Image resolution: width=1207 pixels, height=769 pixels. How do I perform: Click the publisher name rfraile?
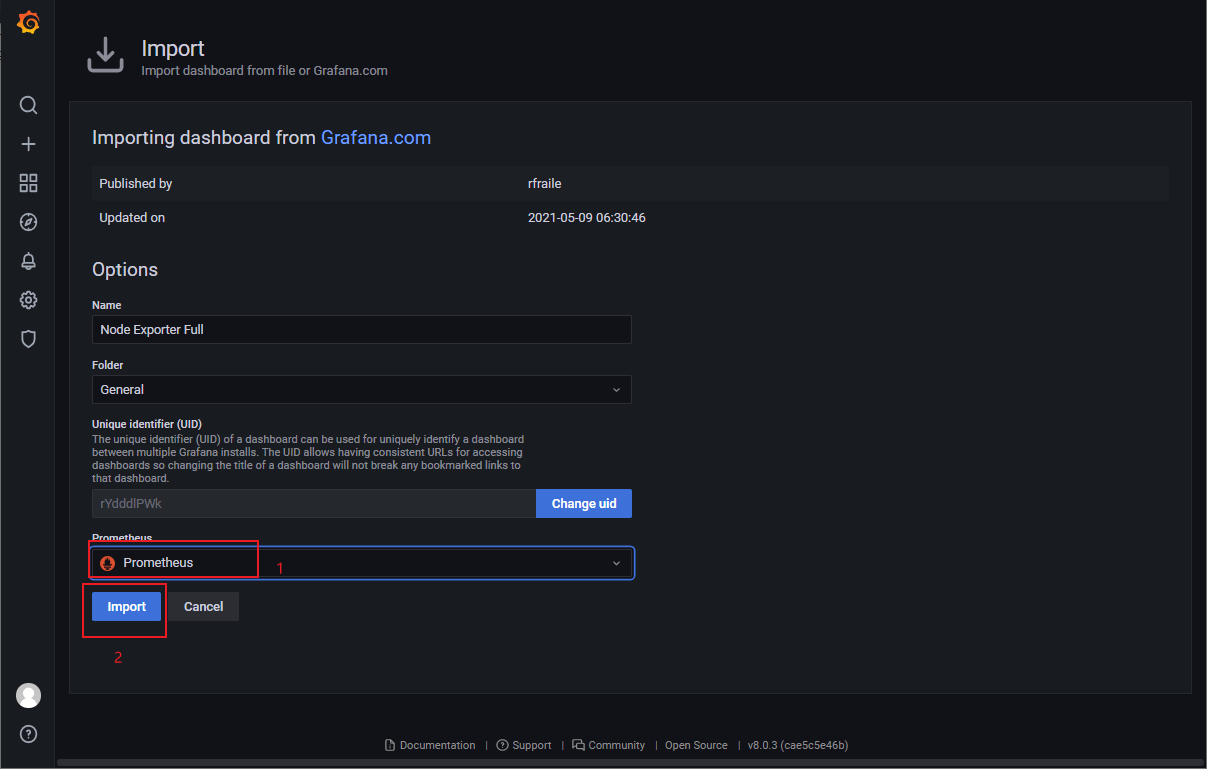tap(547, 184)
